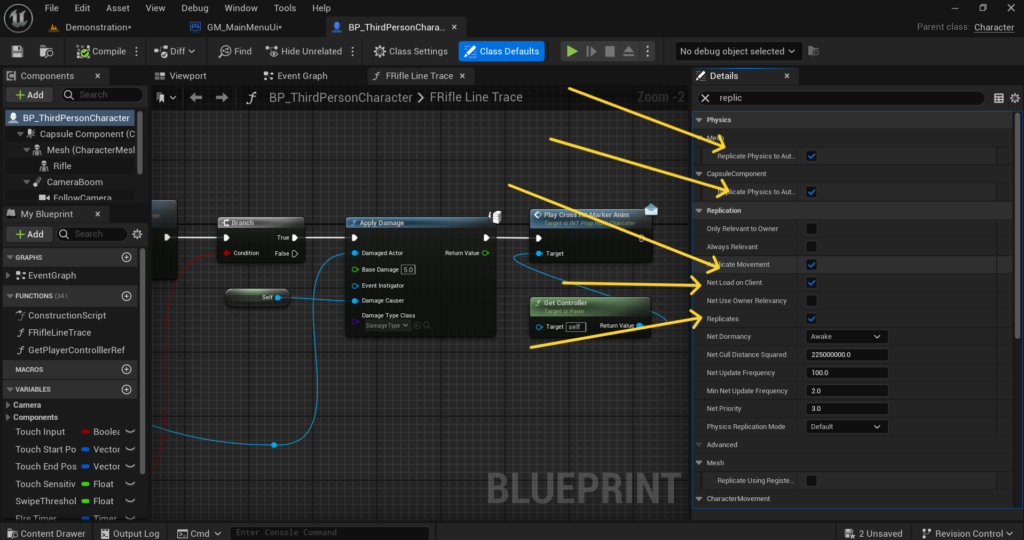Enable Net Use Owner Relevancy
1024x540 pixels.
coord(811,300)
